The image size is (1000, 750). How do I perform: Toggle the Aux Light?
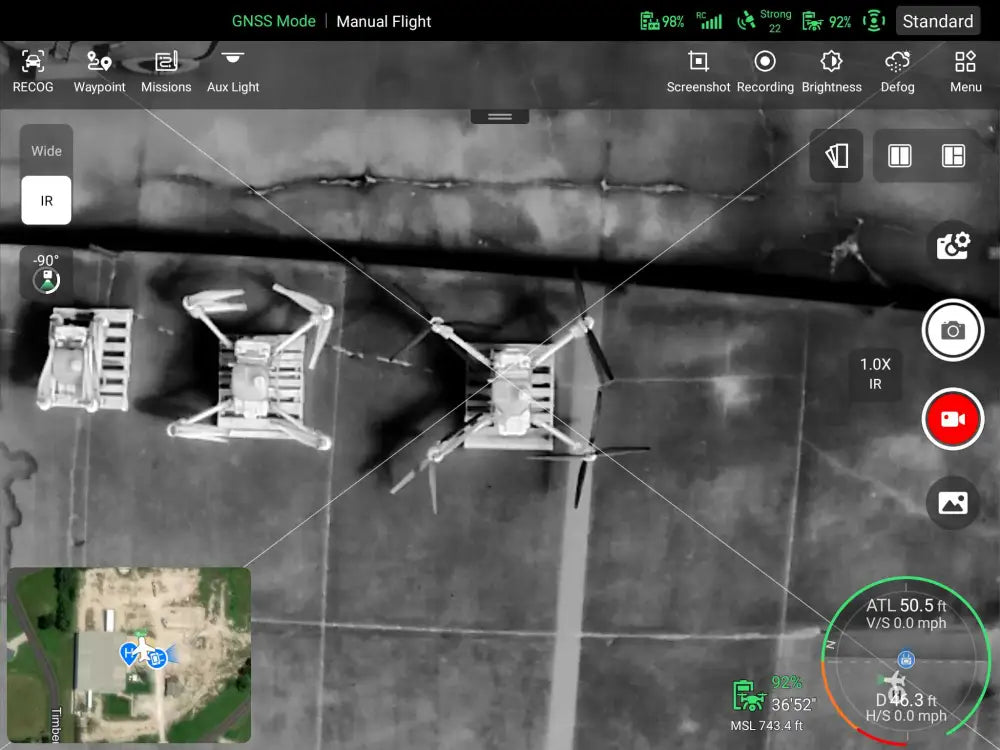(233, 71)
